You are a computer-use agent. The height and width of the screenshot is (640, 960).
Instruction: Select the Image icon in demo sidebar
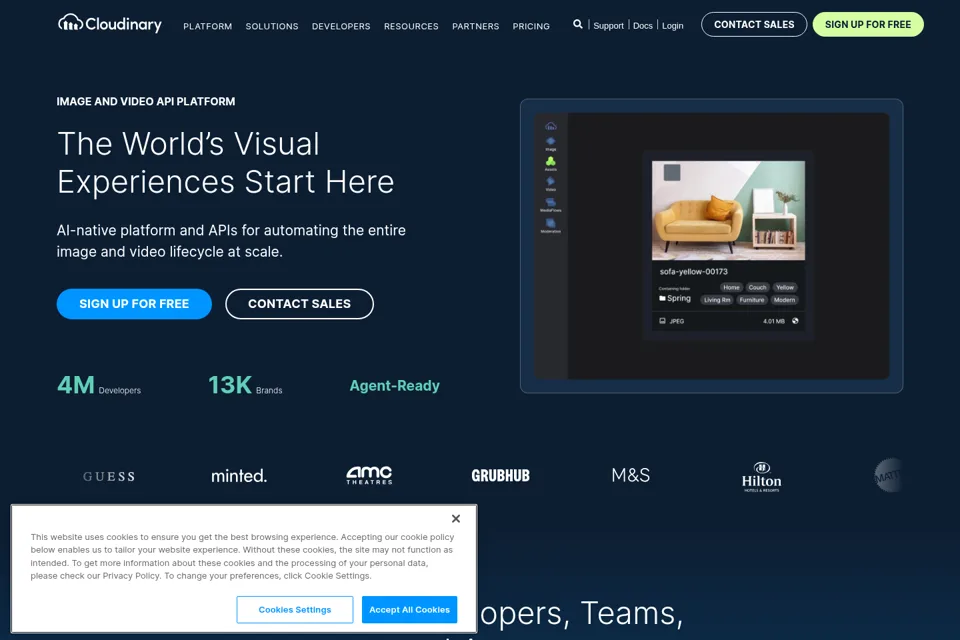click(550, 143)
